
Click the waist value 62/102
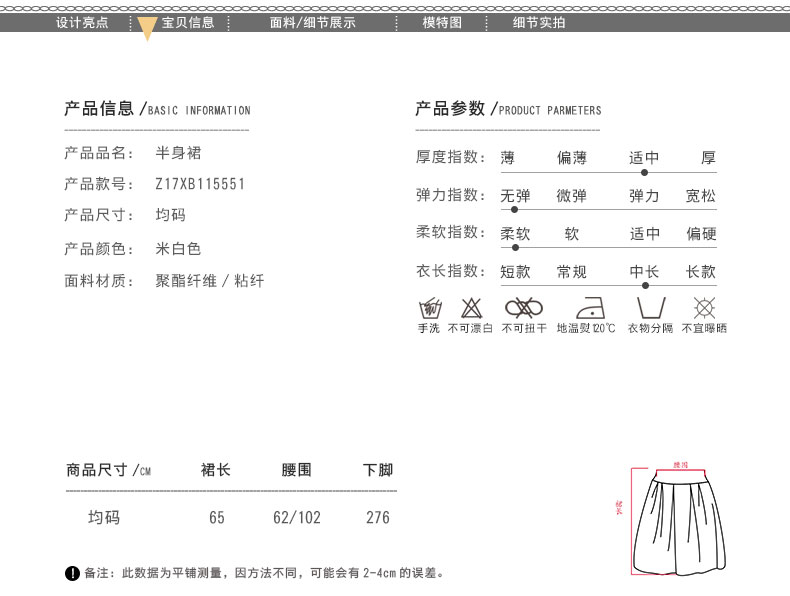pos(297,517)
